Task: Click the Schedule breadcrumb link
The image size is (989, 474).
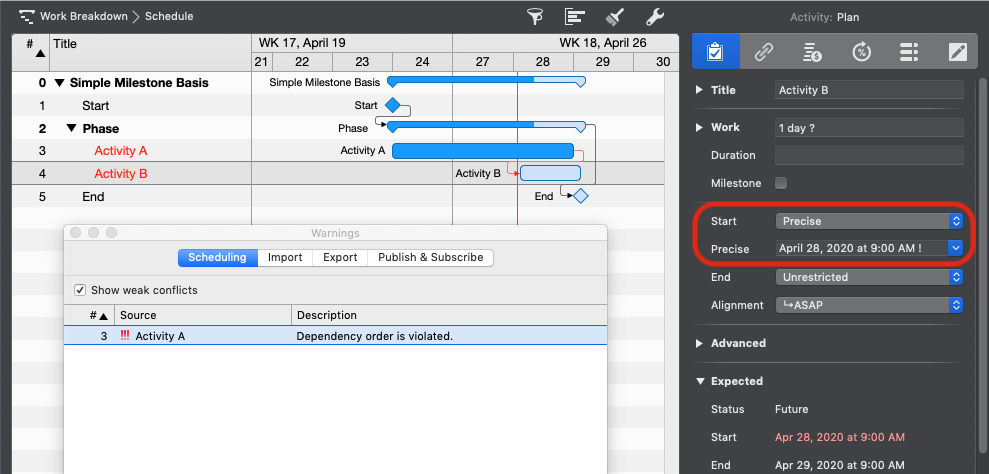Action: pyautogui.click(x=169, y=16)
